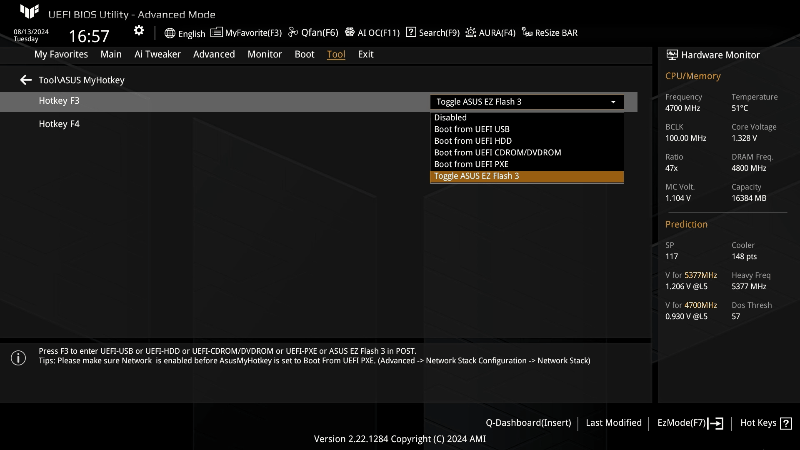Viewport: 800px width, 450px height.
Task: Click the Version 2.22.1284 copyright text
Action: pos(400,439)
